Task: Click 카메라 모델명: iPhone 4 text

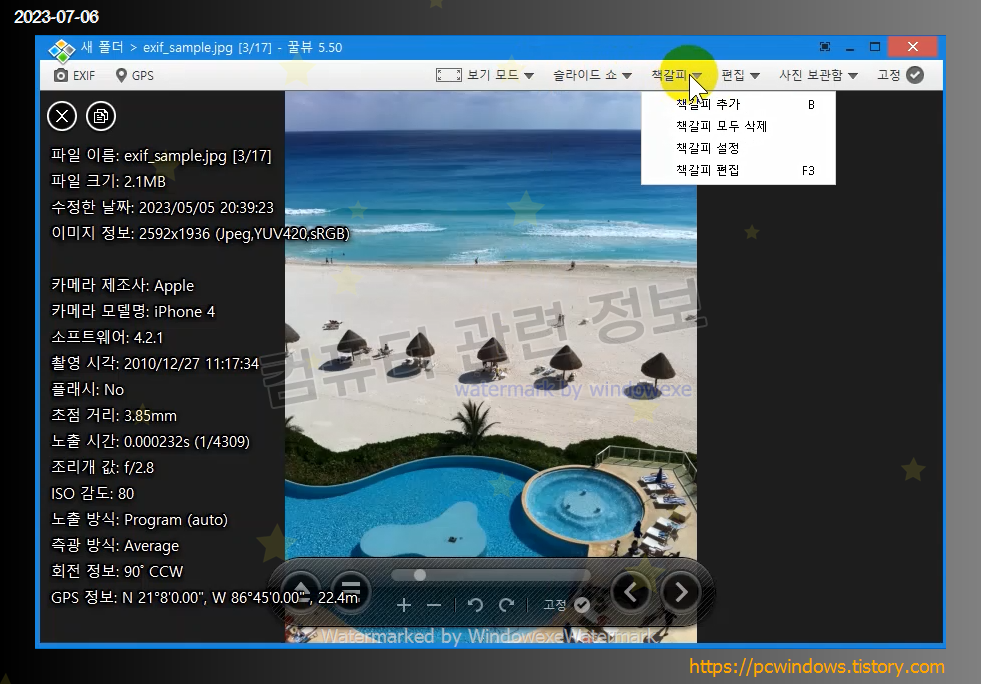Action: [133, 311]
